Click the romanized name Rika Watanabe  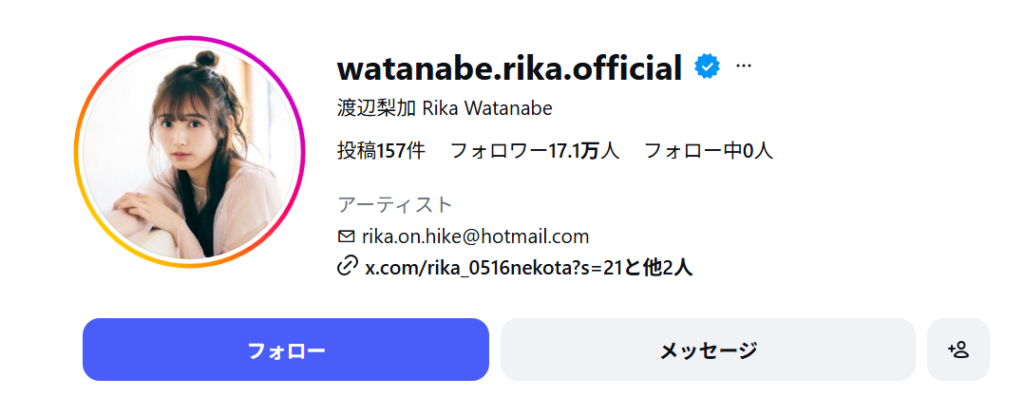pos(488,108)
